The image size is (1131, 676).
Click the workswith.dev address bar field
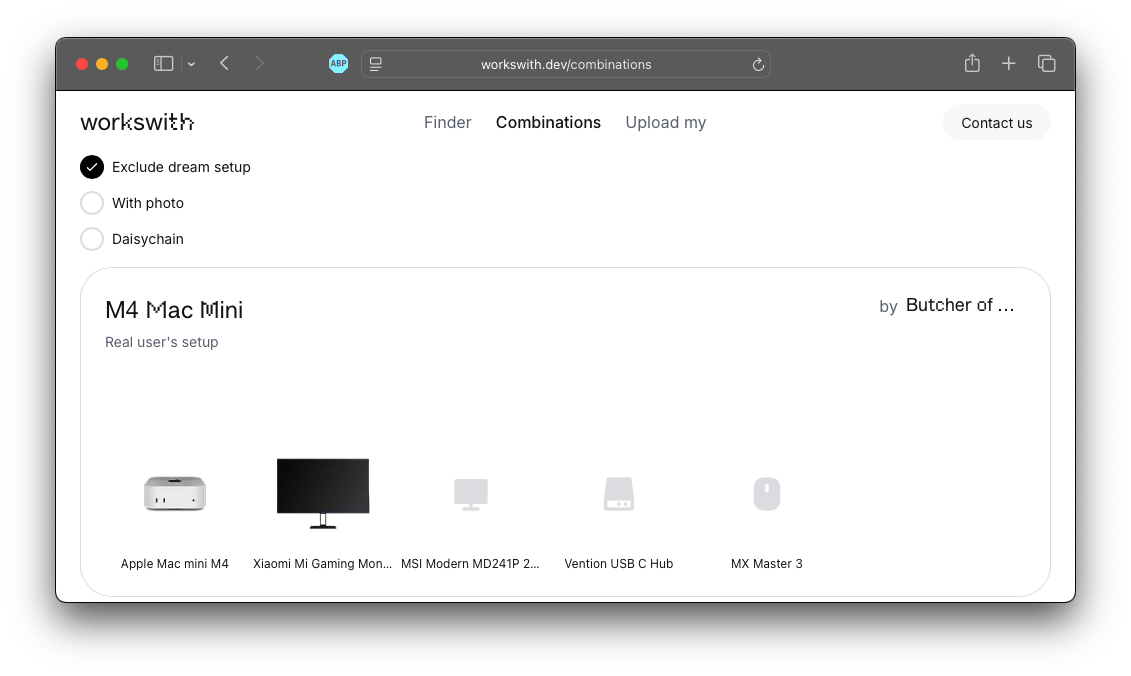tap(566, 64)
